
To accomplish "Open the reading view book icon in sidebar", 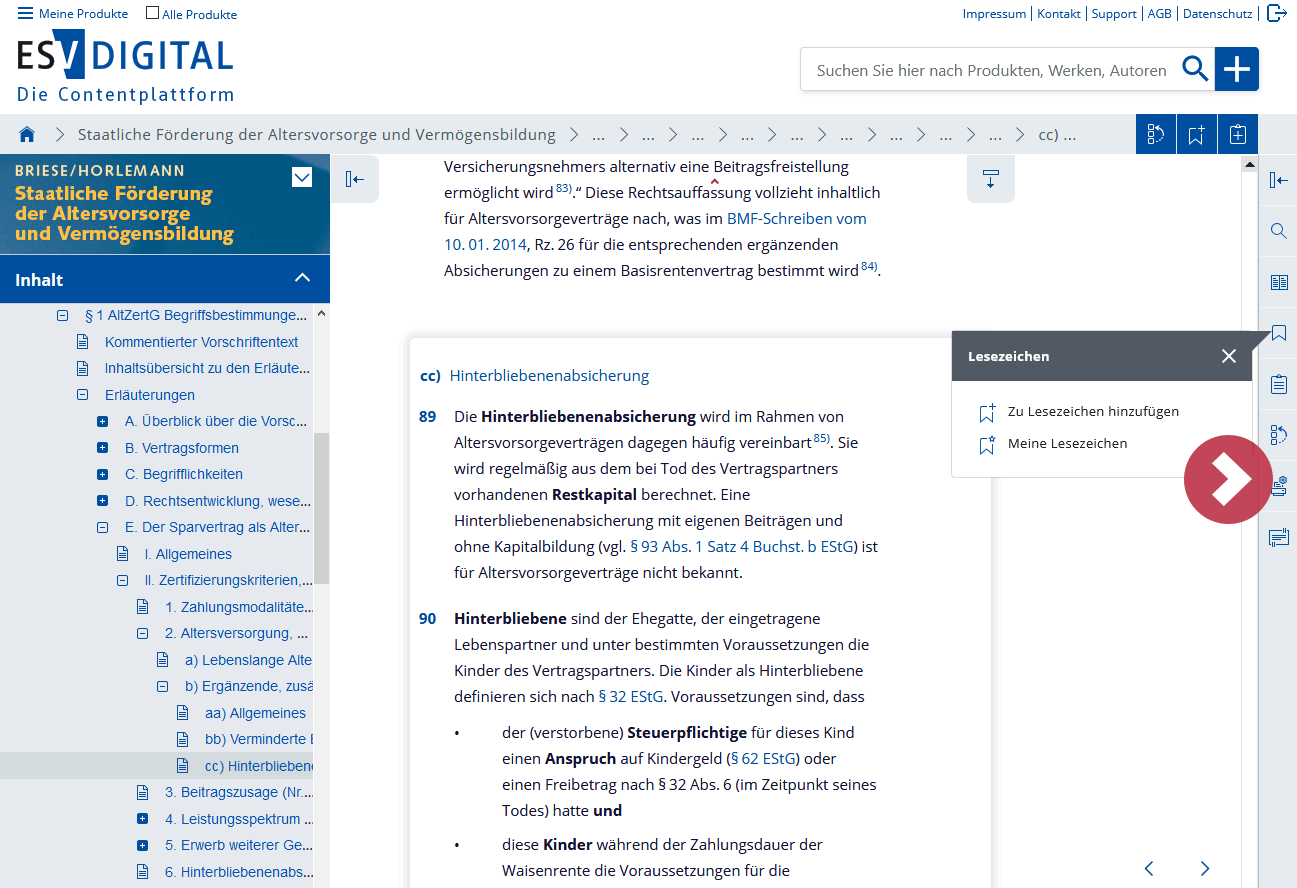I will (1278, 282).
